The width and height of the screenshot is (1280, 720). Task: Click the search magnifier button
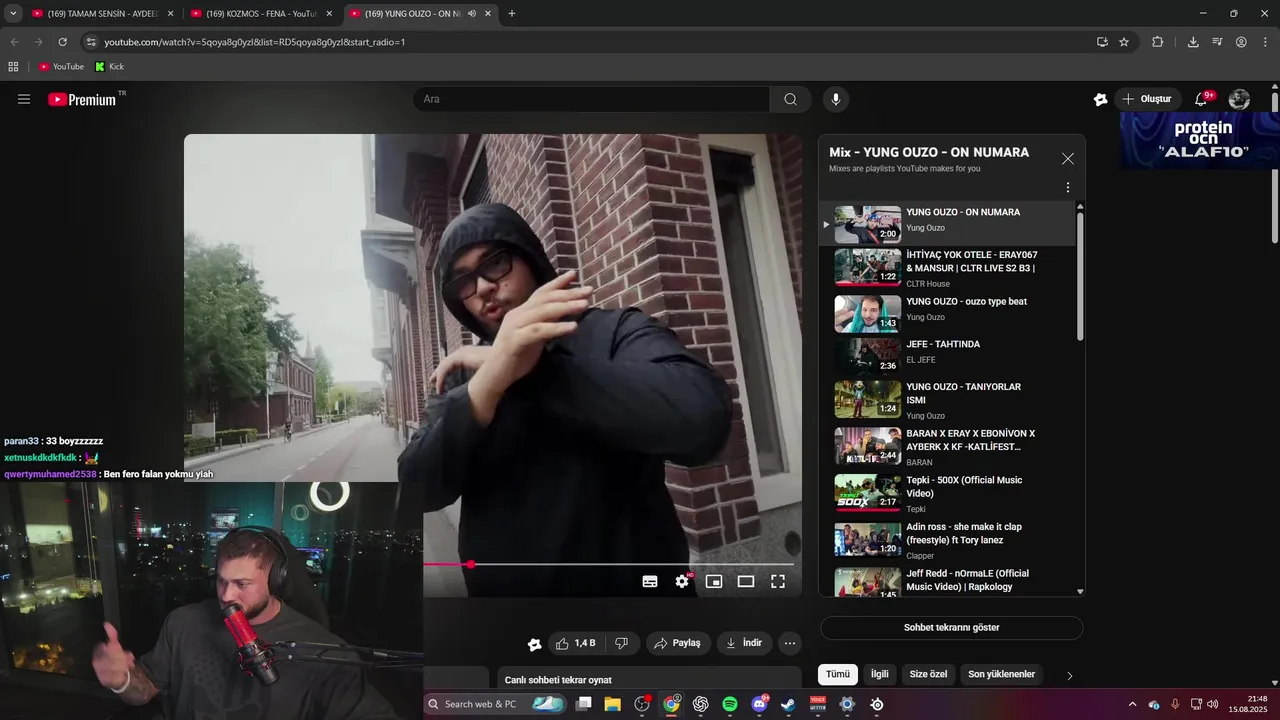790,99
